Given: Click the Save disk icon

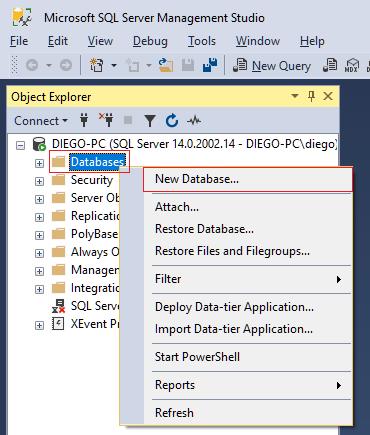Looking at the screenshot, I should [188, 65].
